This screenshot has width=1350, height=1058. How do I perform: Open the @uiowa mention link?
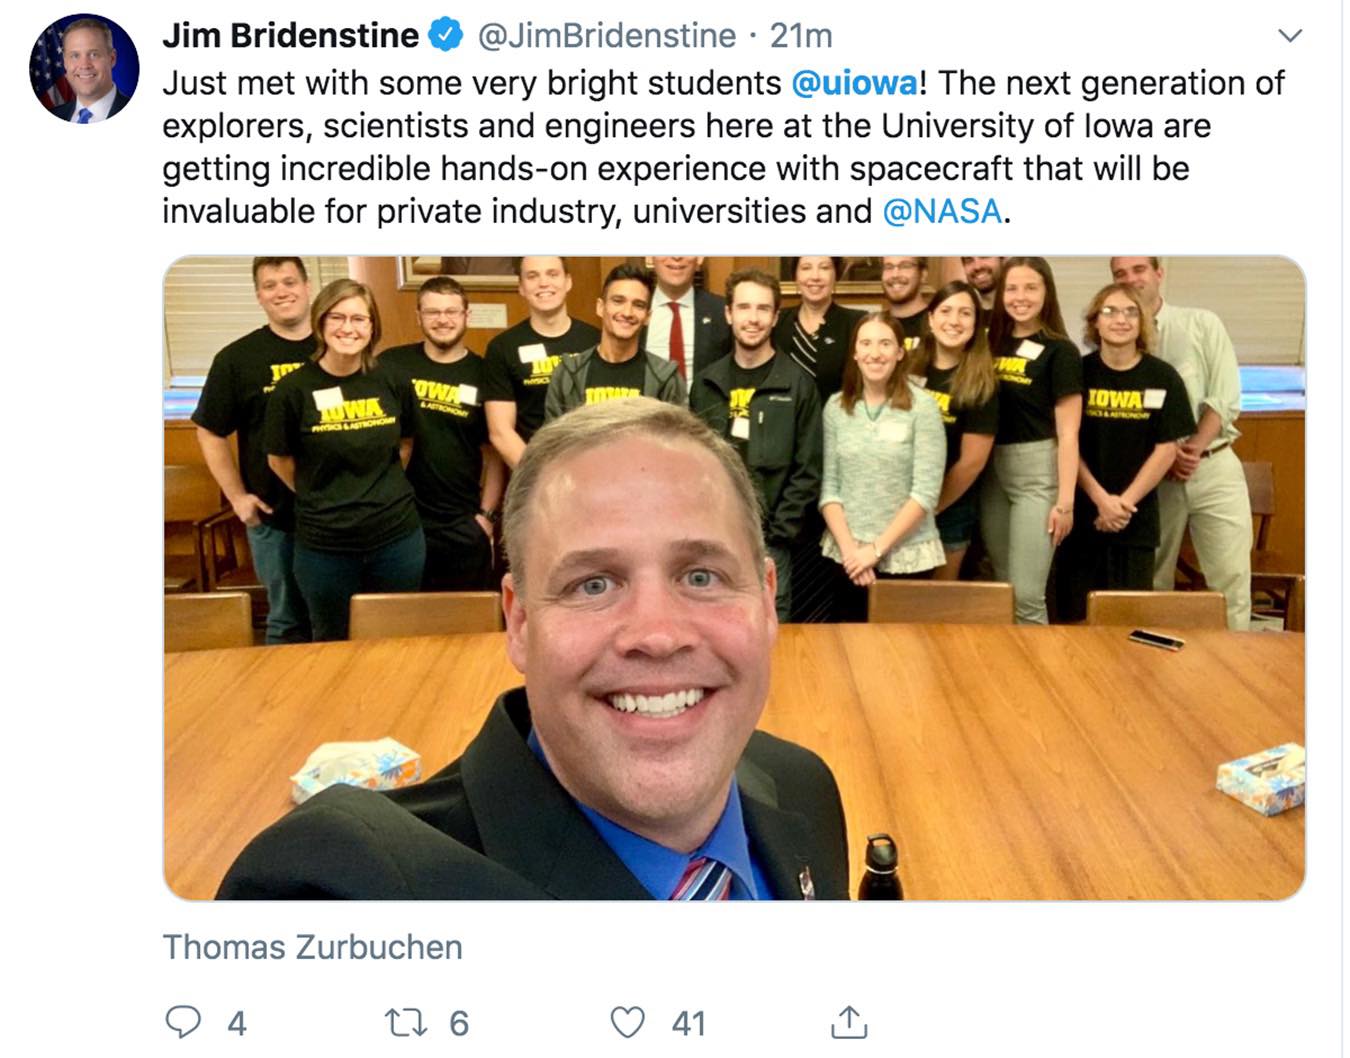click(x=854, y=83)
